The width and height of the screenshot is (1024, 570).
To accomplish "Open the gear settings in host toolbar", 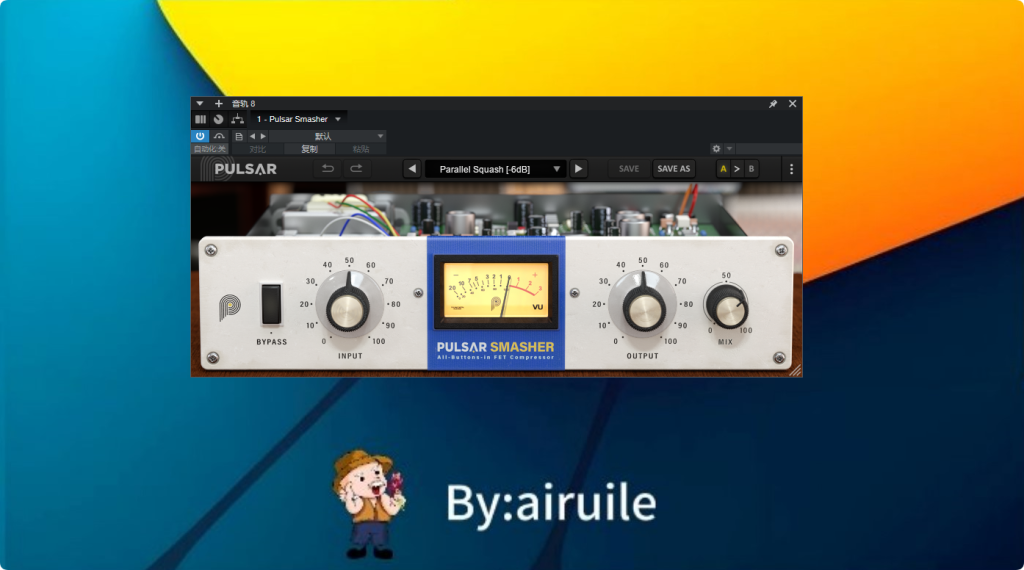I will tap(716, 149).
